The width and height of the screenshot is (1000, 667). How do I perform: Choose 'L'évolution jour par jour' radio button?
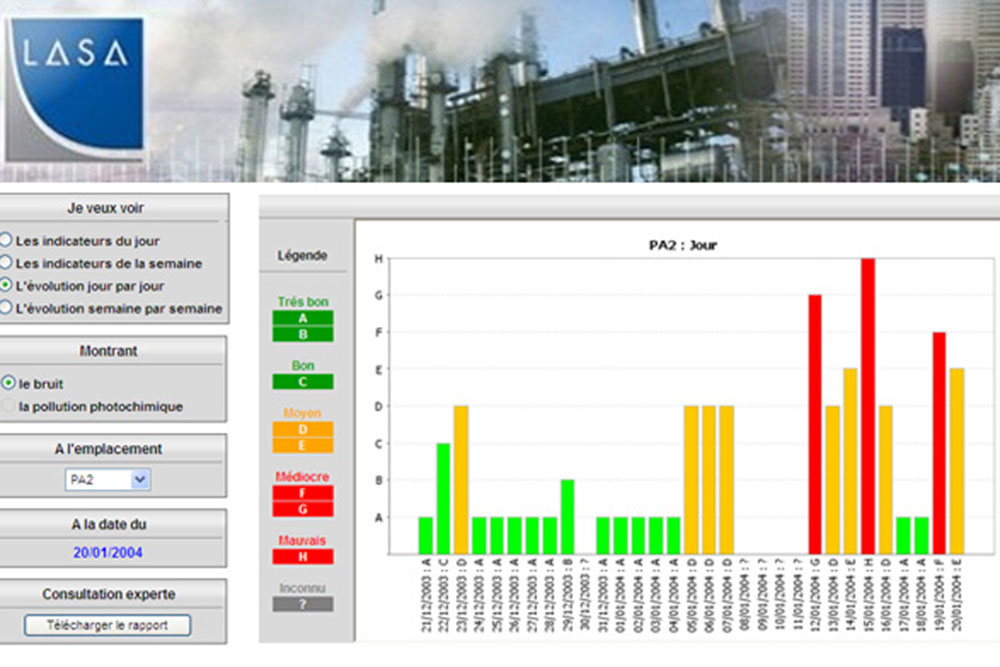click(x=6, y=286)
